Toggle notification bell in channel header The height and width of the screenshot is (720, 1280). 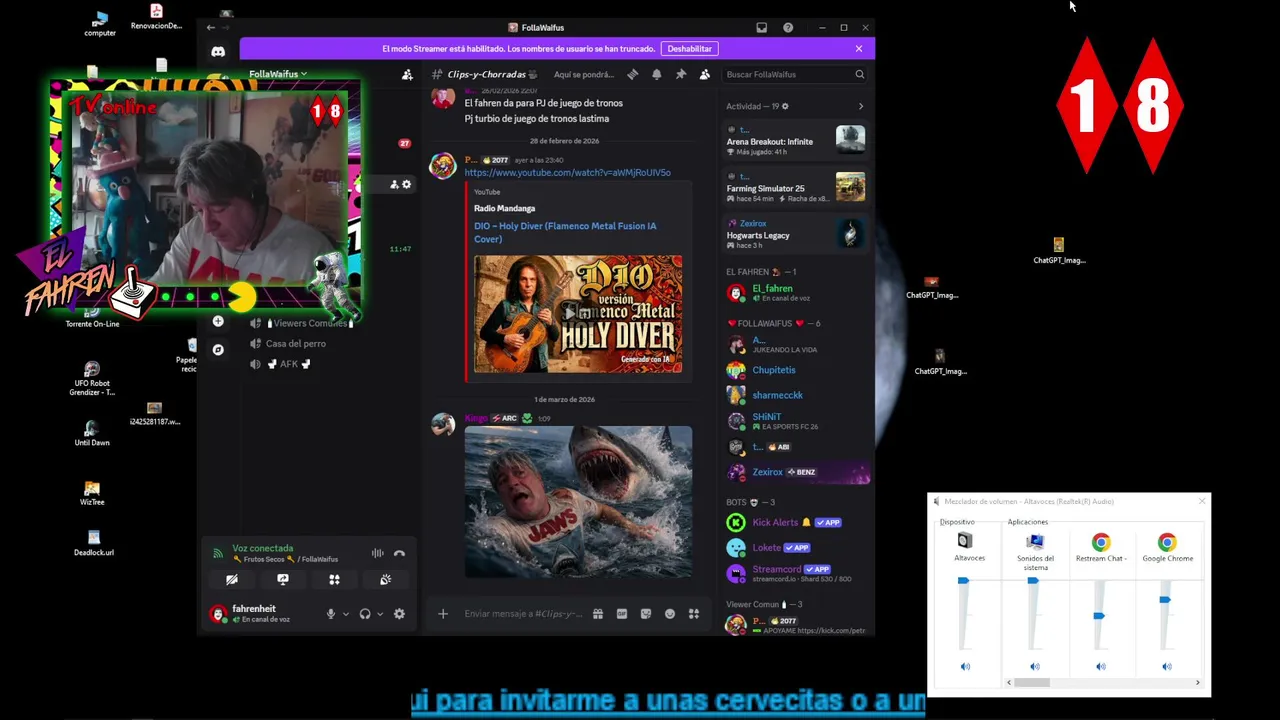656,74
